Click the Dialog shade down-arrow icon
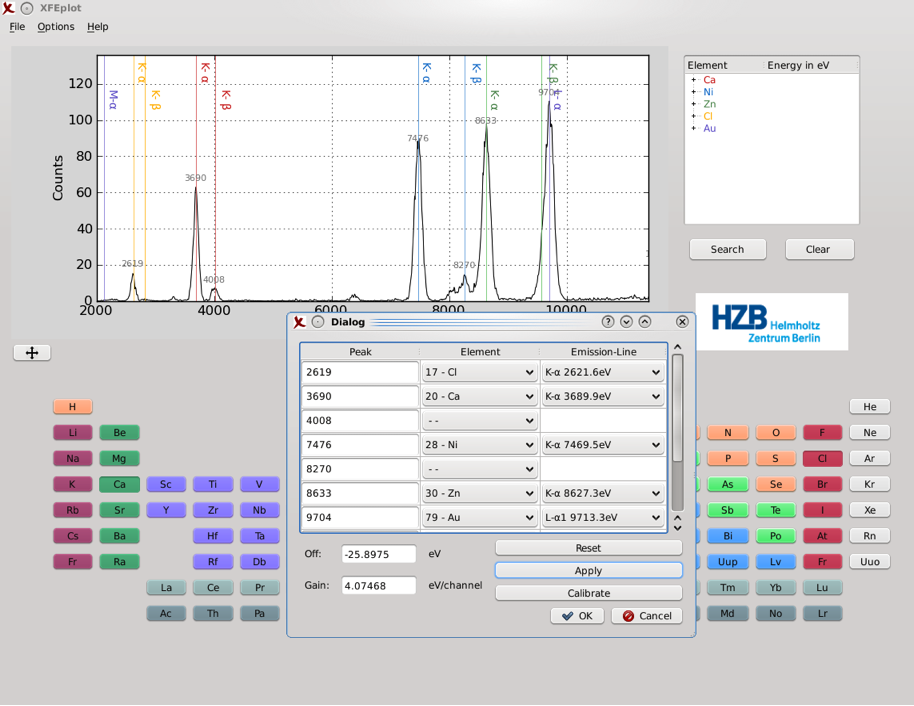Image resolution: width=914 pixels, height=706 pixels. (x=626, y=322)
